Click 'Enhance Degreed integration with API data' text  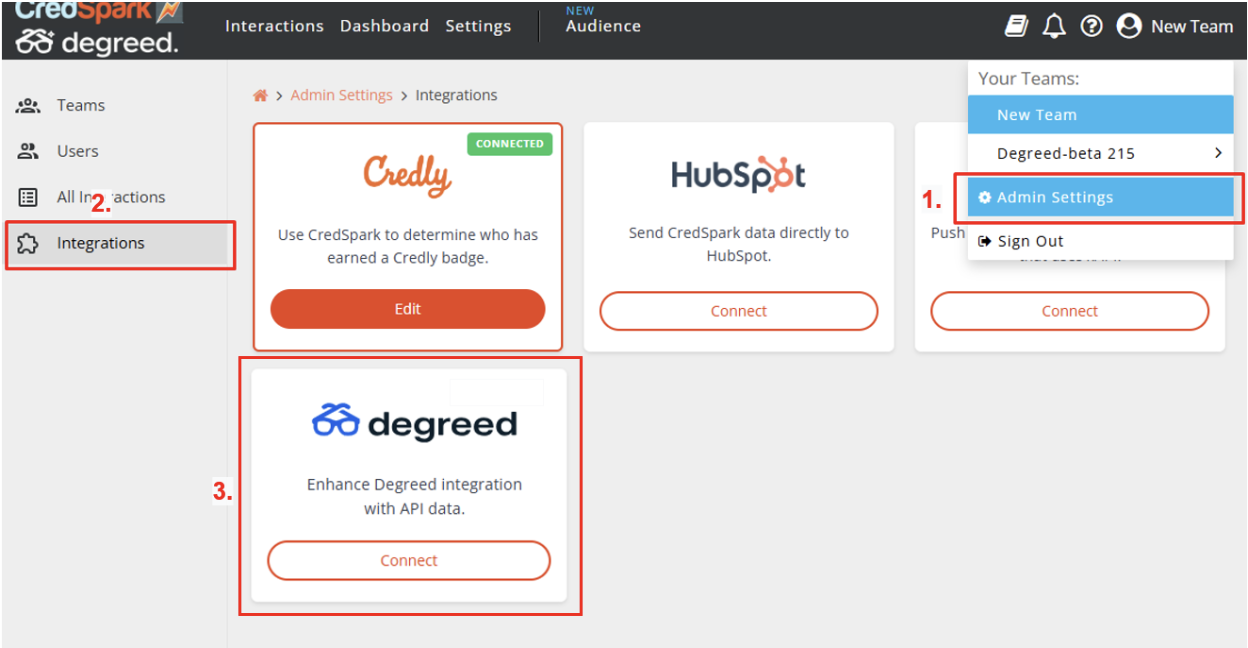[414, 496]
